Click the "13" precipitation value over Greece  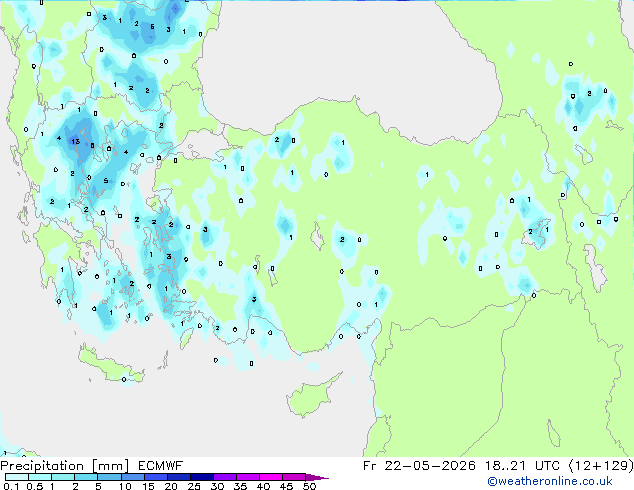(76, 142)
